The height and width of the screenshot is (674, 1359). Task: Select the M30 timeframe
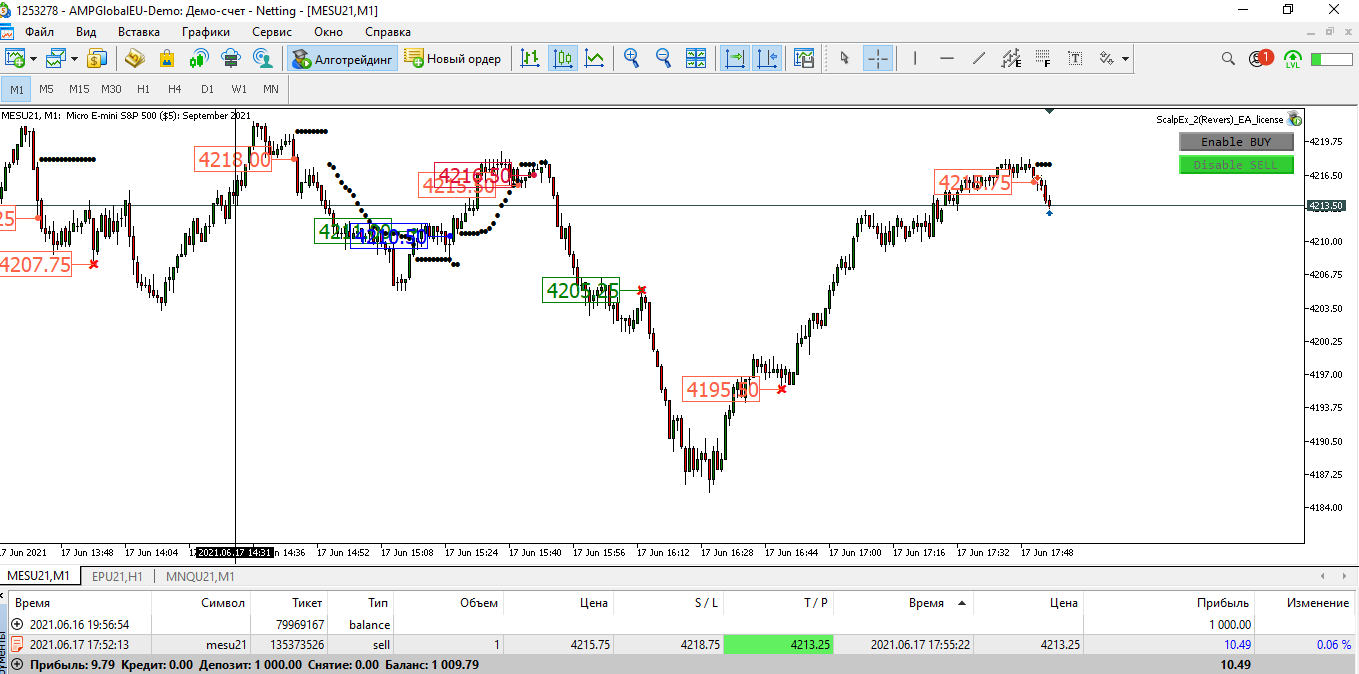pyautogui.click(x=111, y=89)
